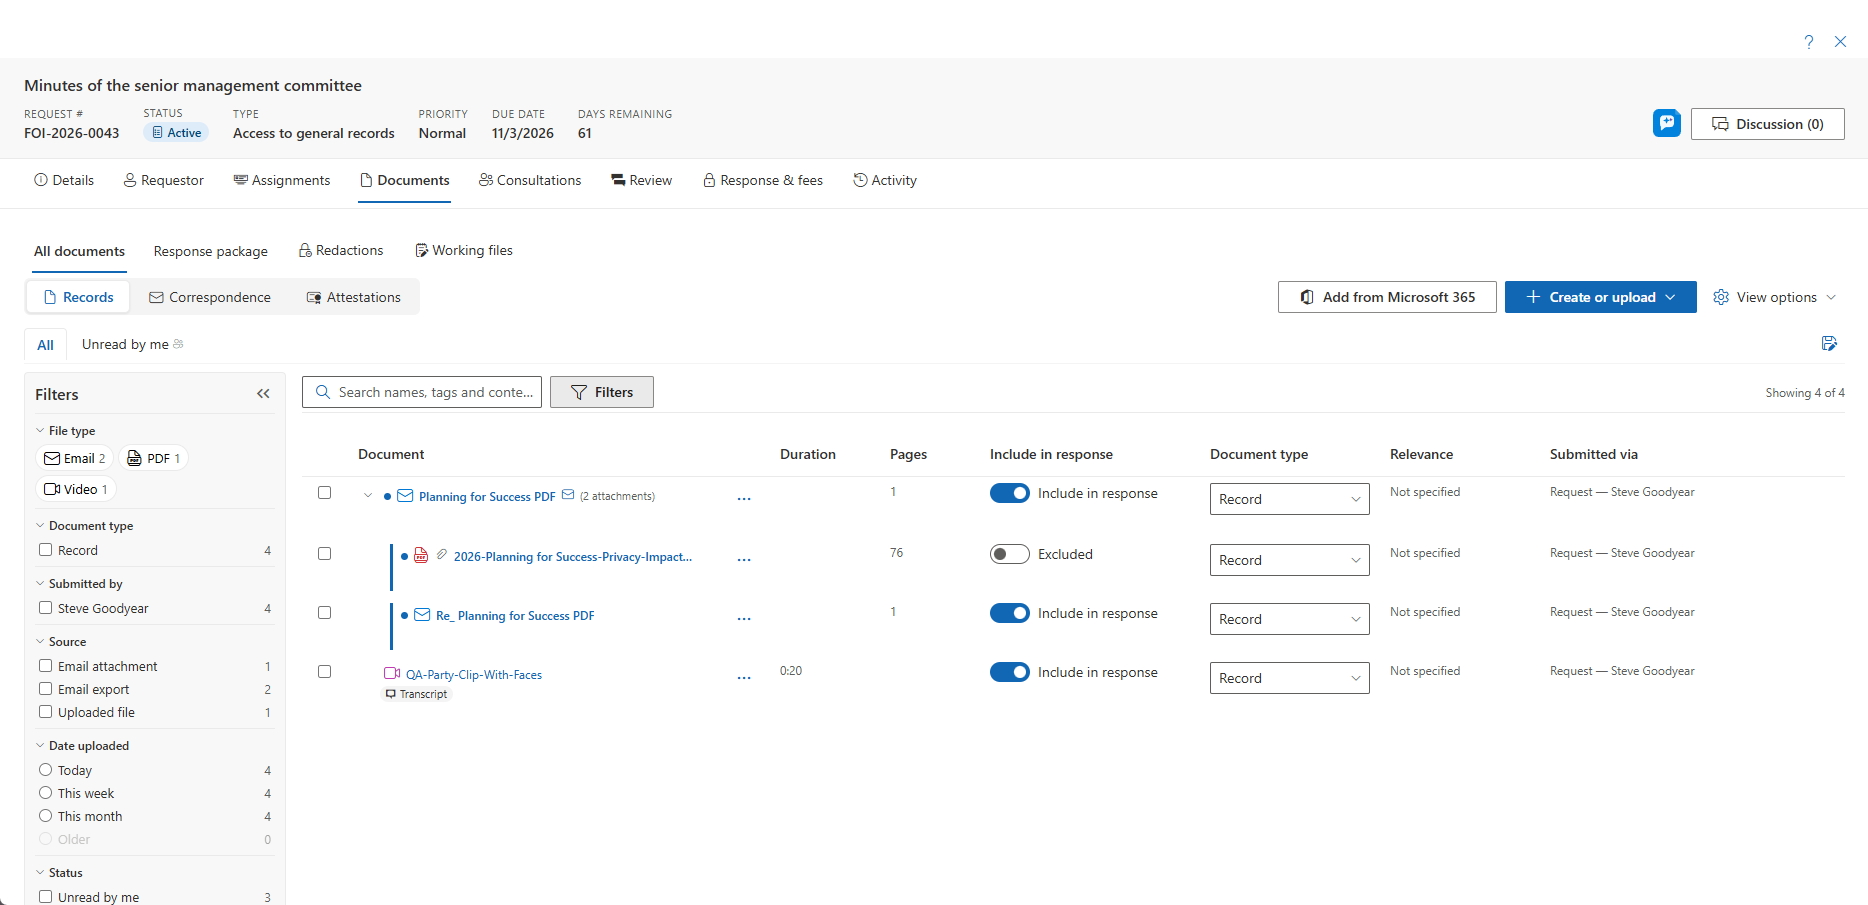Click the Filters button
Image resolution: width=1868 pixels, height=905 pixels.
[x=602, y=392]
